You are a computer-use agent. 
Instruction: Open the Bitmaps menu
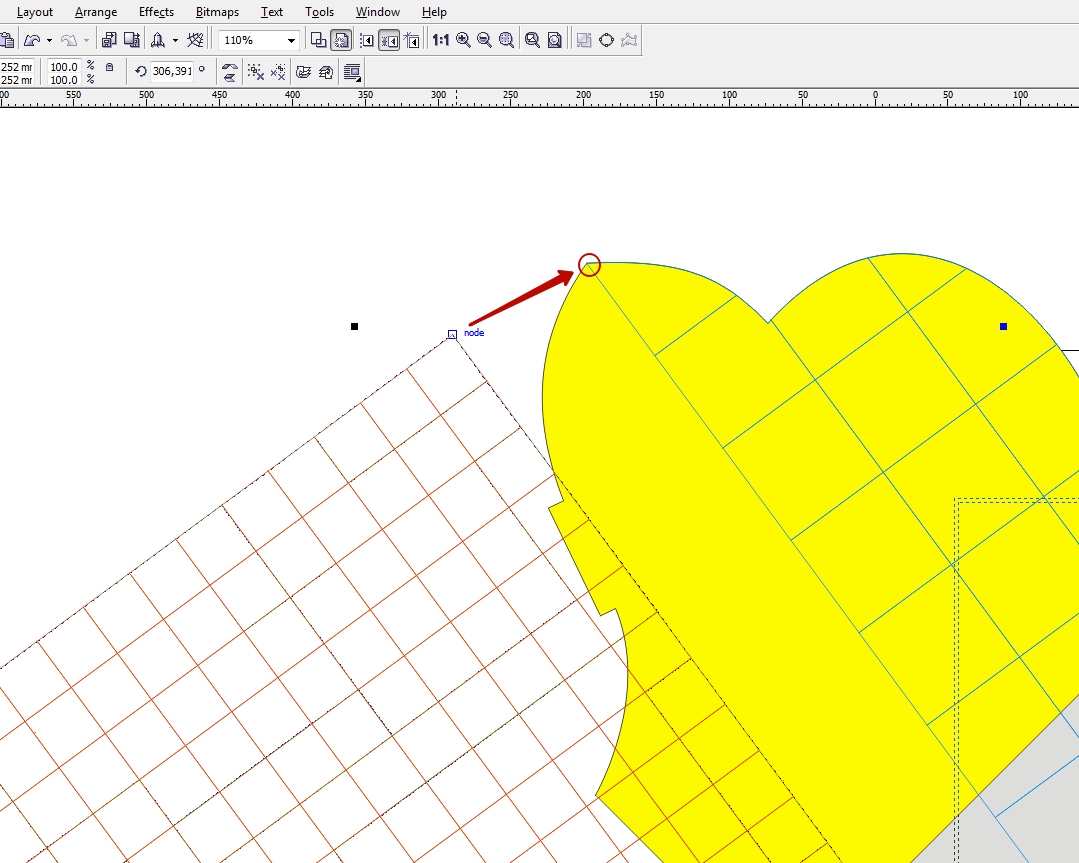(x=217, y=12)
